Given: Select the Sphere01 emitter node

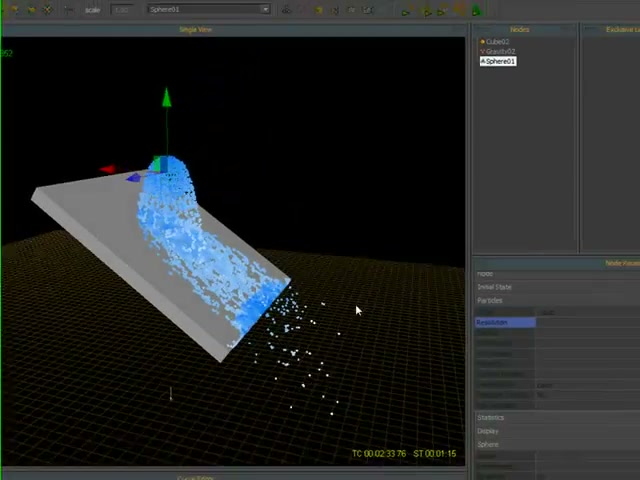Looking at the screenshot, I should click(x=498, y=61).
